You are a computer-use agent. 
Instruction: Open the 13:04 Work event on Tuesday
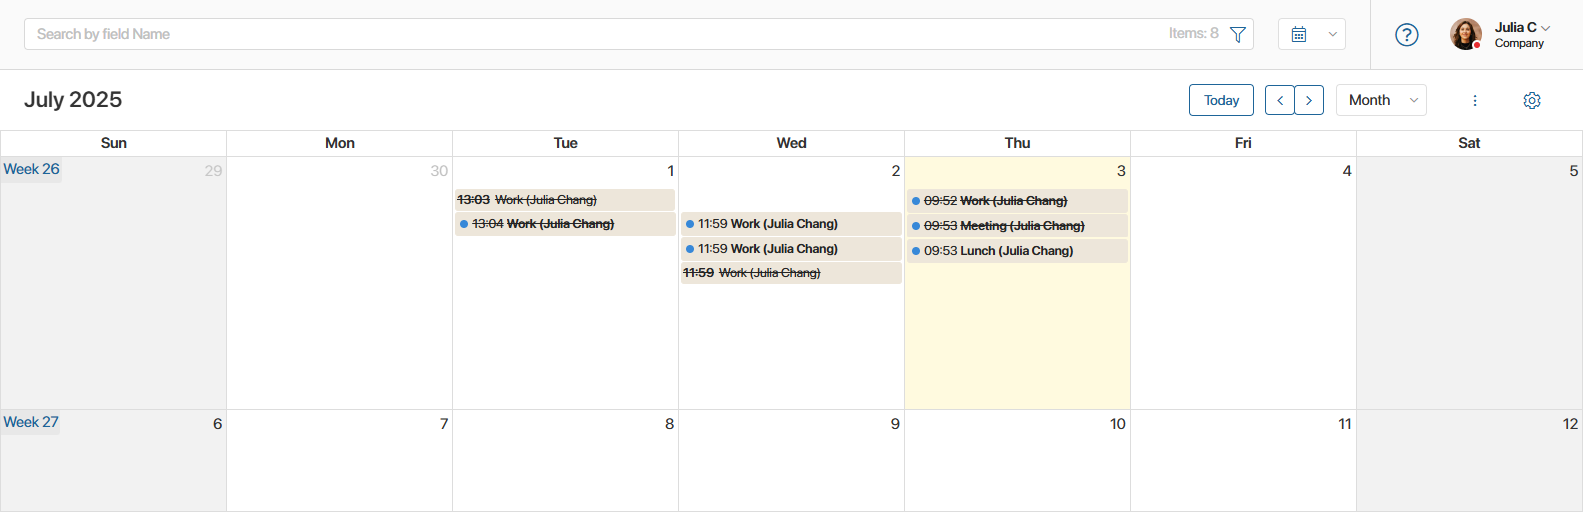coord(565,224)
